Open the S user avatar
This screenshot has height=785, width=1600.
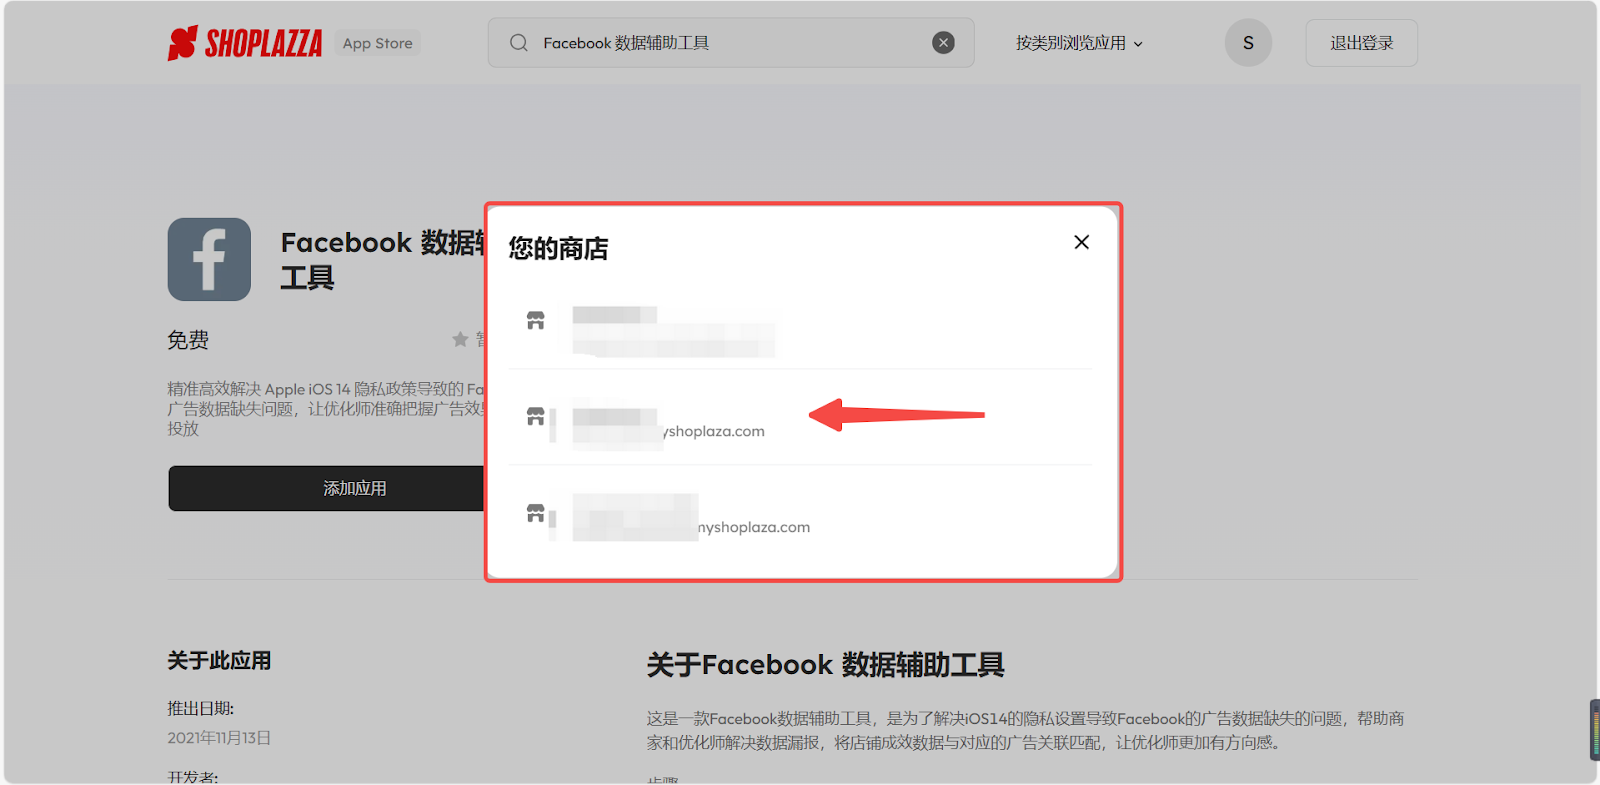click(x=1248, y=43)
